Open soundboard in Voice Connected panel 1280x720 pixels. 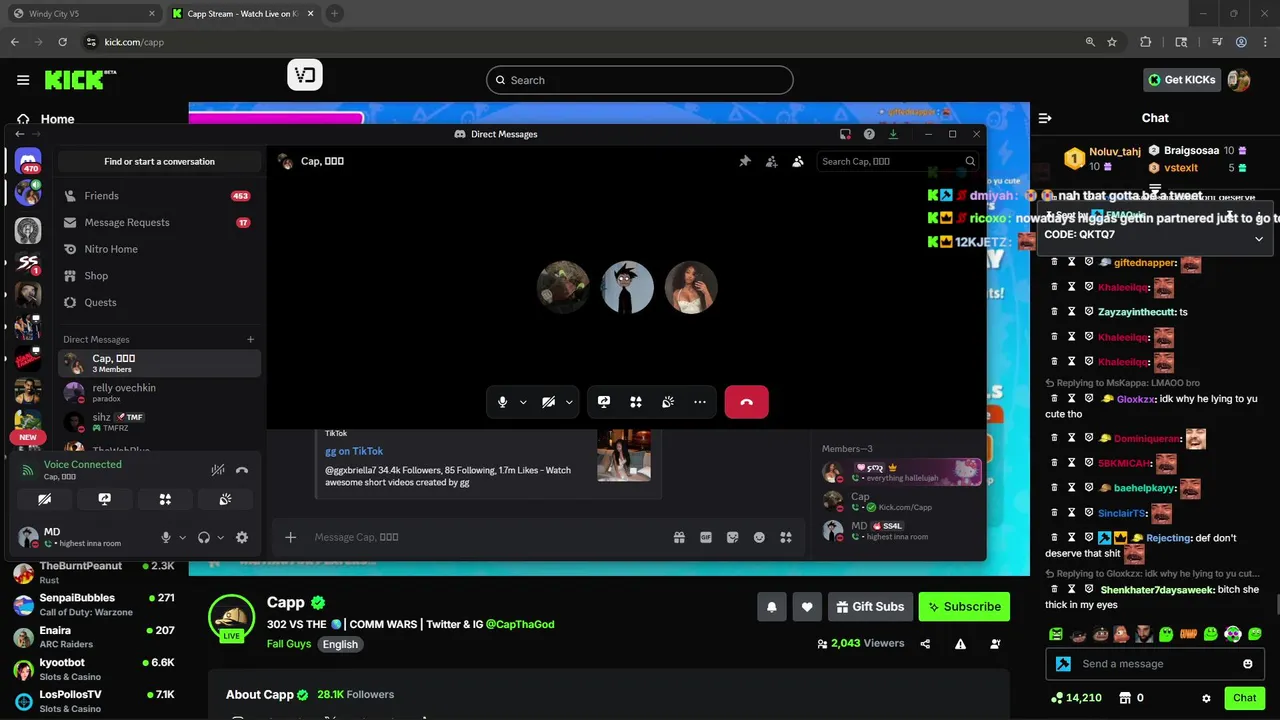(225, 499)
